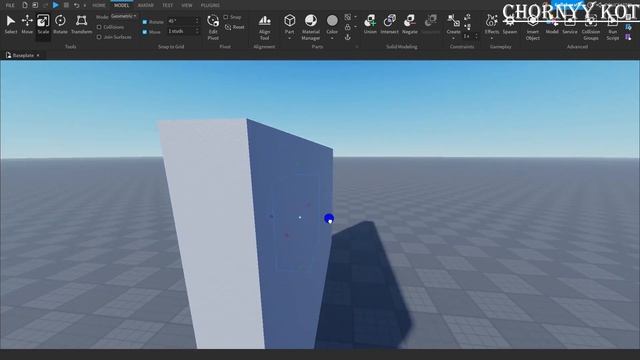This screenshot has height=360, width=640.
Task: Open the gray Color swatch
Action: point(332,20)
